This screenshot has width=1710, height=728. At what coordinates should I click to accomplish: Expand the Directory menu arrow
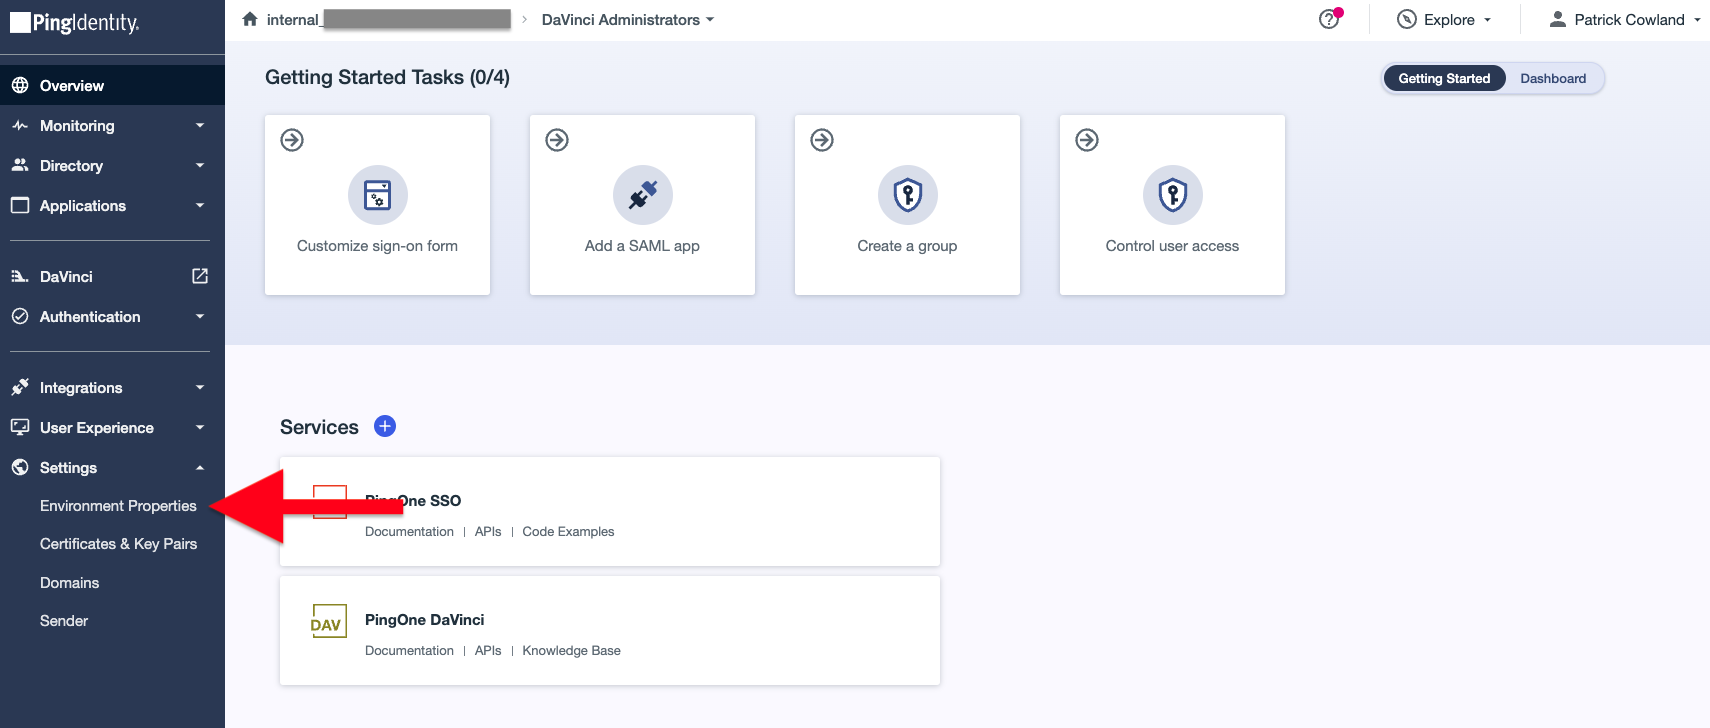click(200, 165)
